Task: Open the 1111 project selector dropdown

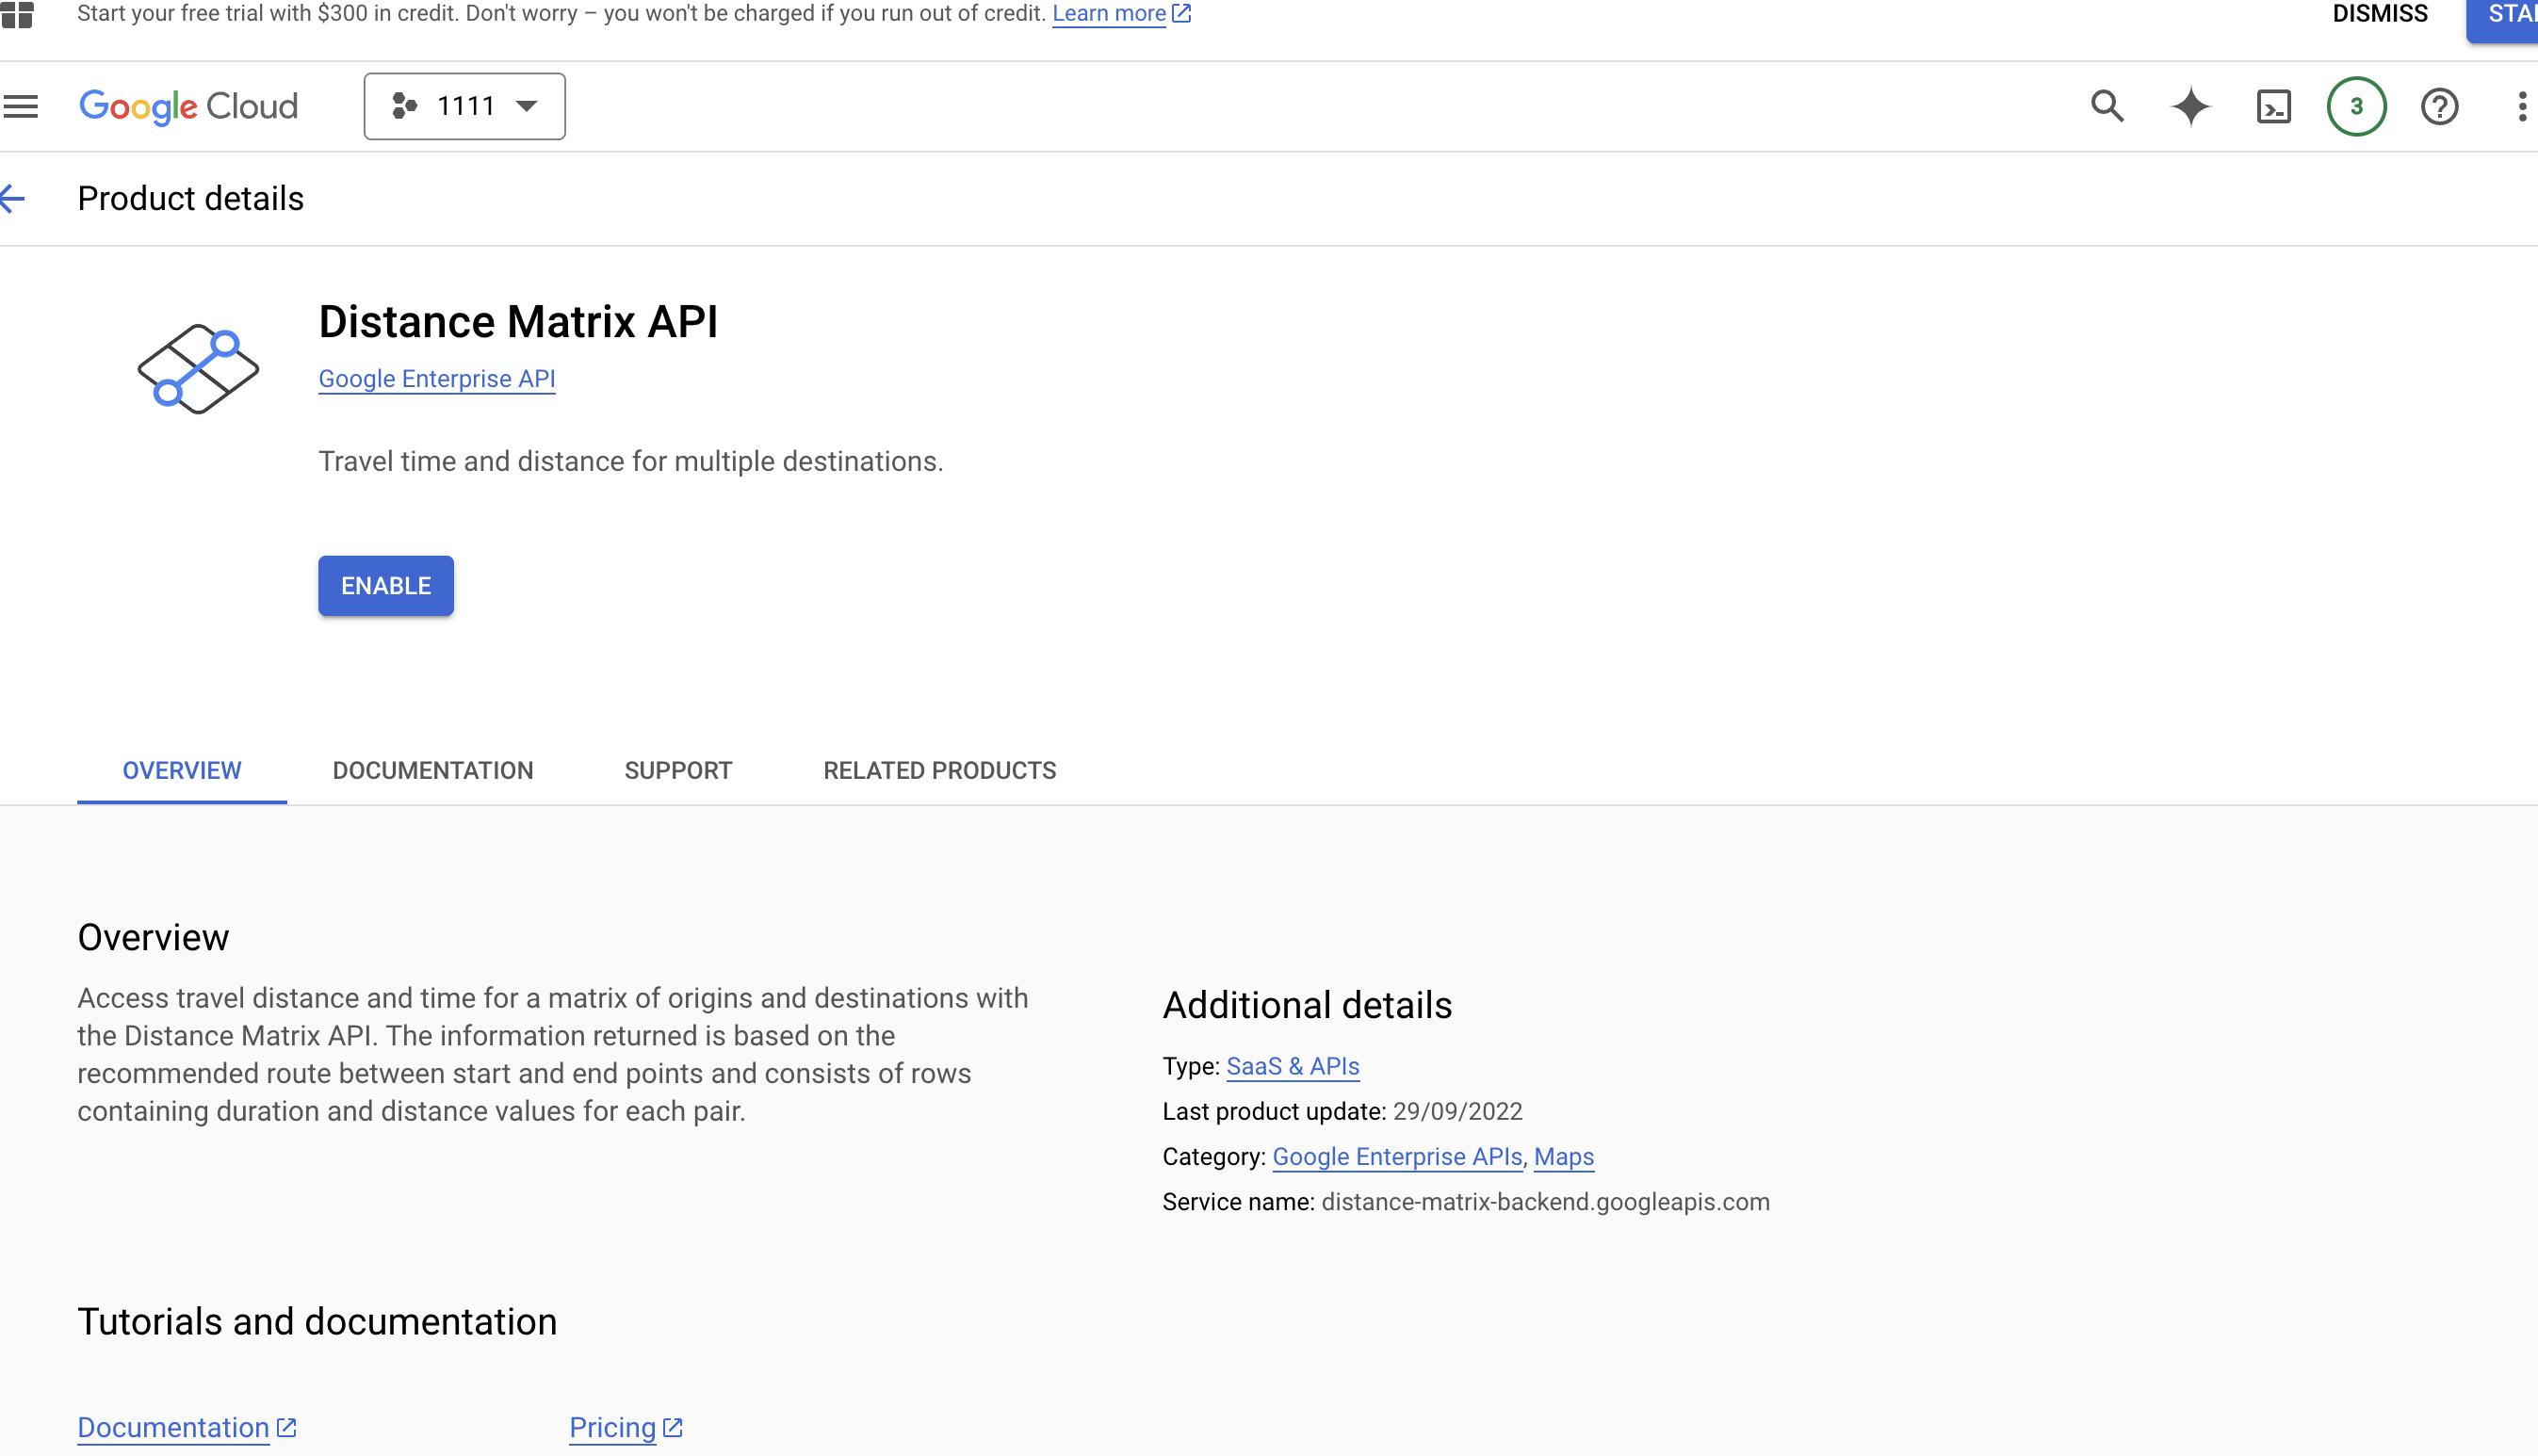Action: click(x=464, y=106)
